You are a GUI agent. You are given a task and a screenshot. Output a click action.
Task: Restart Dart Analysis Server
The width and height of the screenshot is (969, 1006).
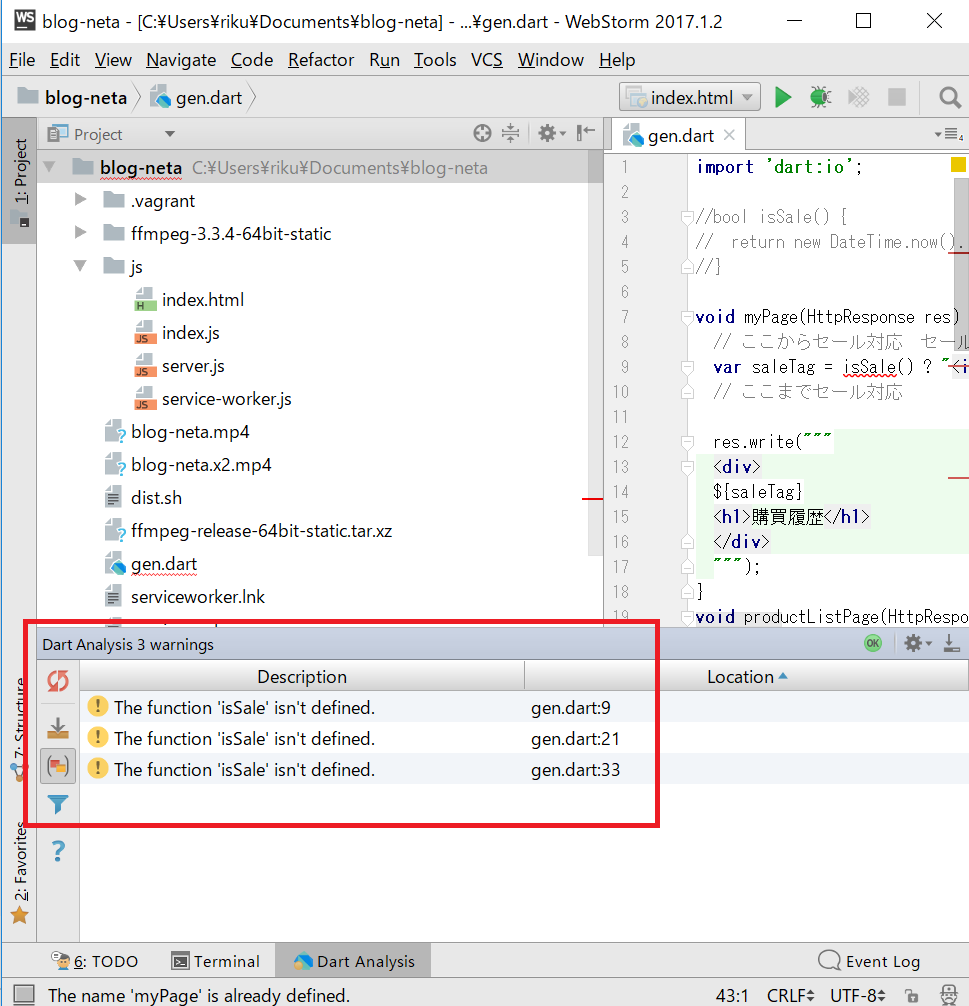58,681
